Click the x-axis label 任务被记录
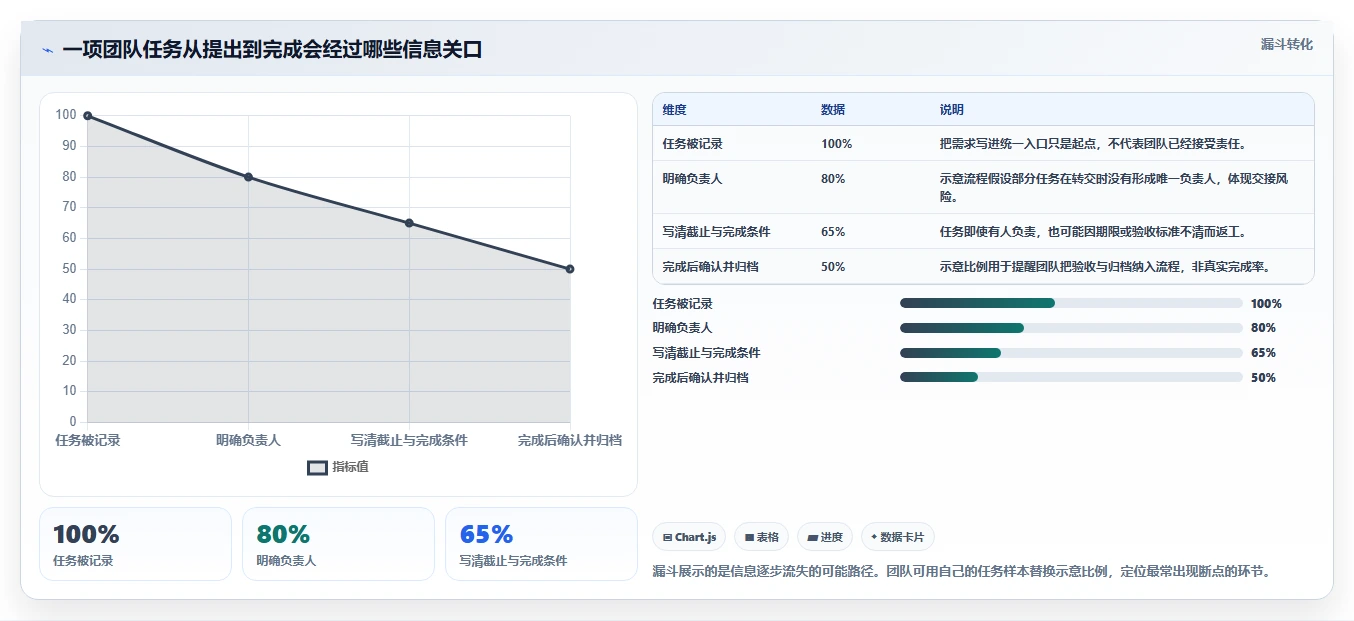This screenshot has width=1354, height=621. coord(88,440)
